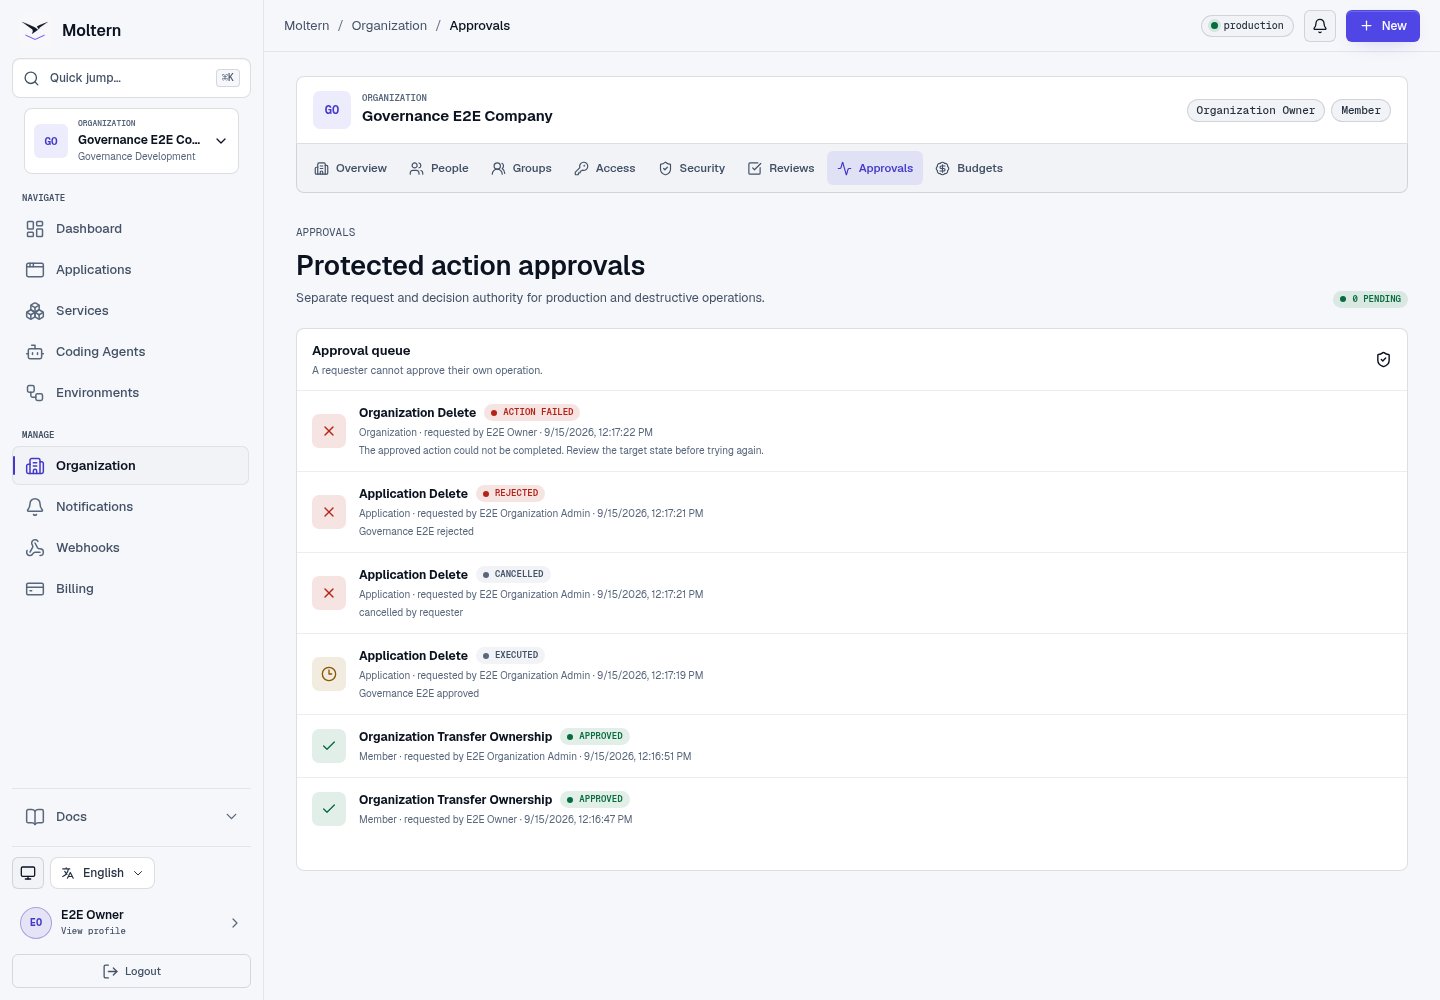Screen dimensions: 1440x1000
Task: Focus the Quick jump search field
Action: (x=131, y=78)
